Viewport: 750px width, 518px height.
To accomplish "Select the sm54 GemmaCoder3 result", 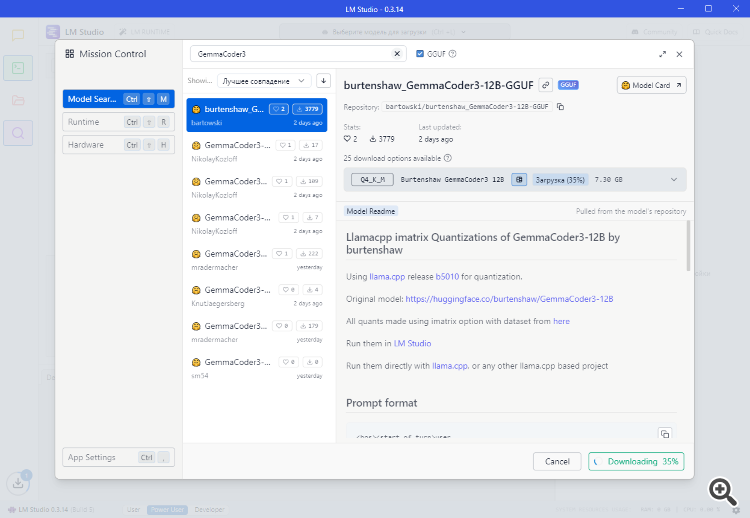I will point(257,368).
